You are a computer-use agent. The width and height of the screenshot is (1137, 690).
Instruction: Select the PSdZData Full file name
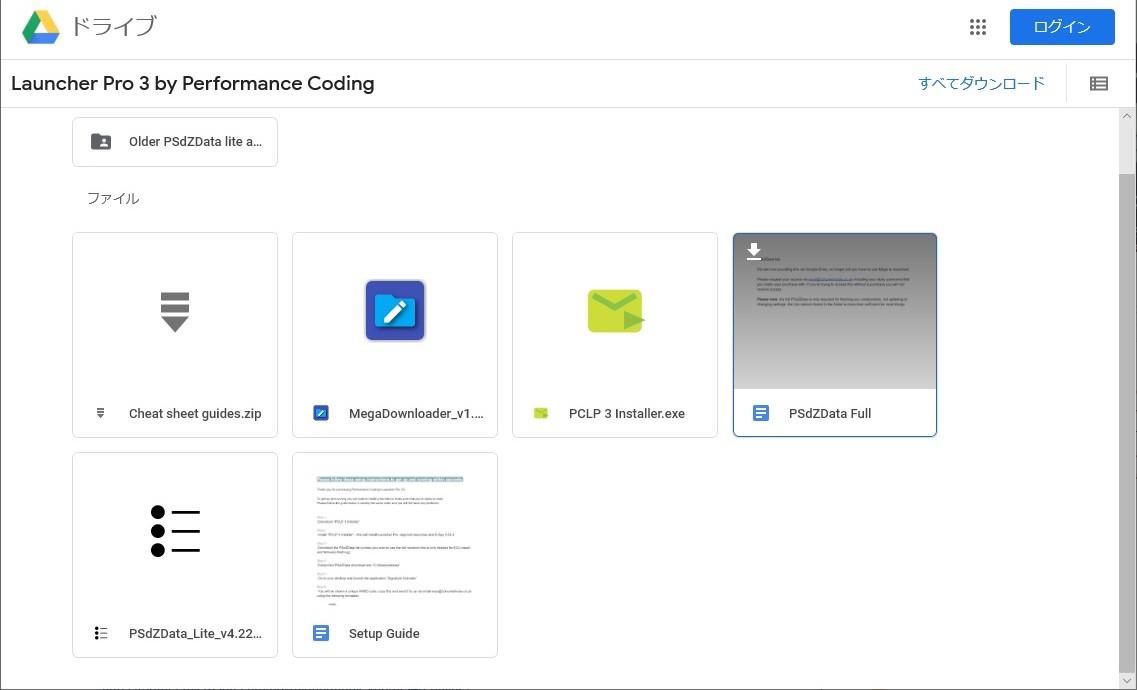point(830,414)
